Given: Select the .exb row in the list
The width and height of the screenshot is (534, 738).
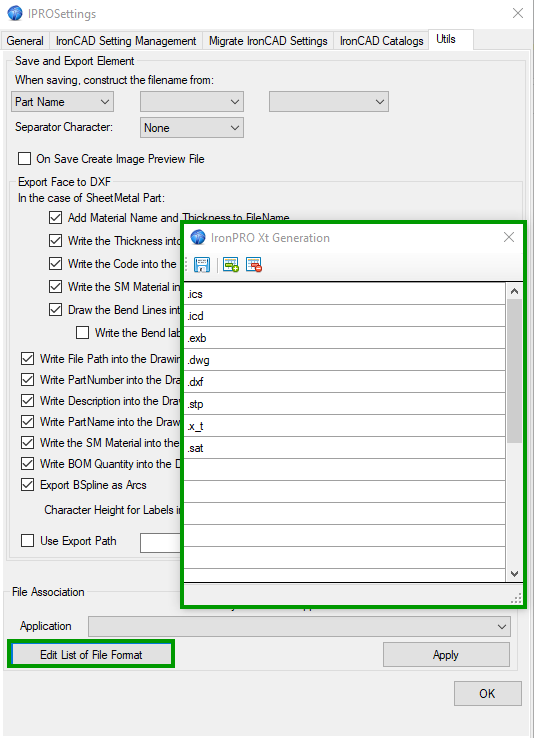Looking at the screenshot, I should (344, 338).
